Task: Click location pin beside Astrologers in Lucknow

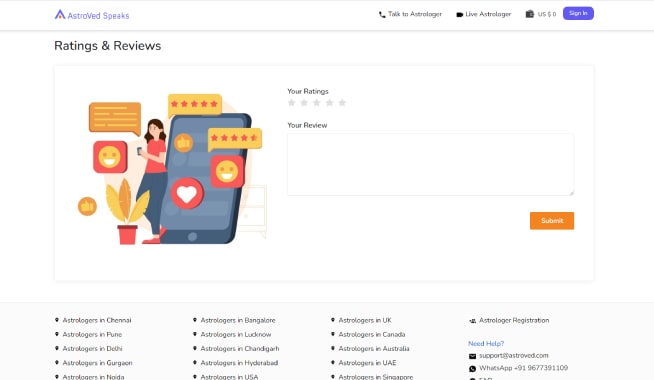Action: click(195, 334)
